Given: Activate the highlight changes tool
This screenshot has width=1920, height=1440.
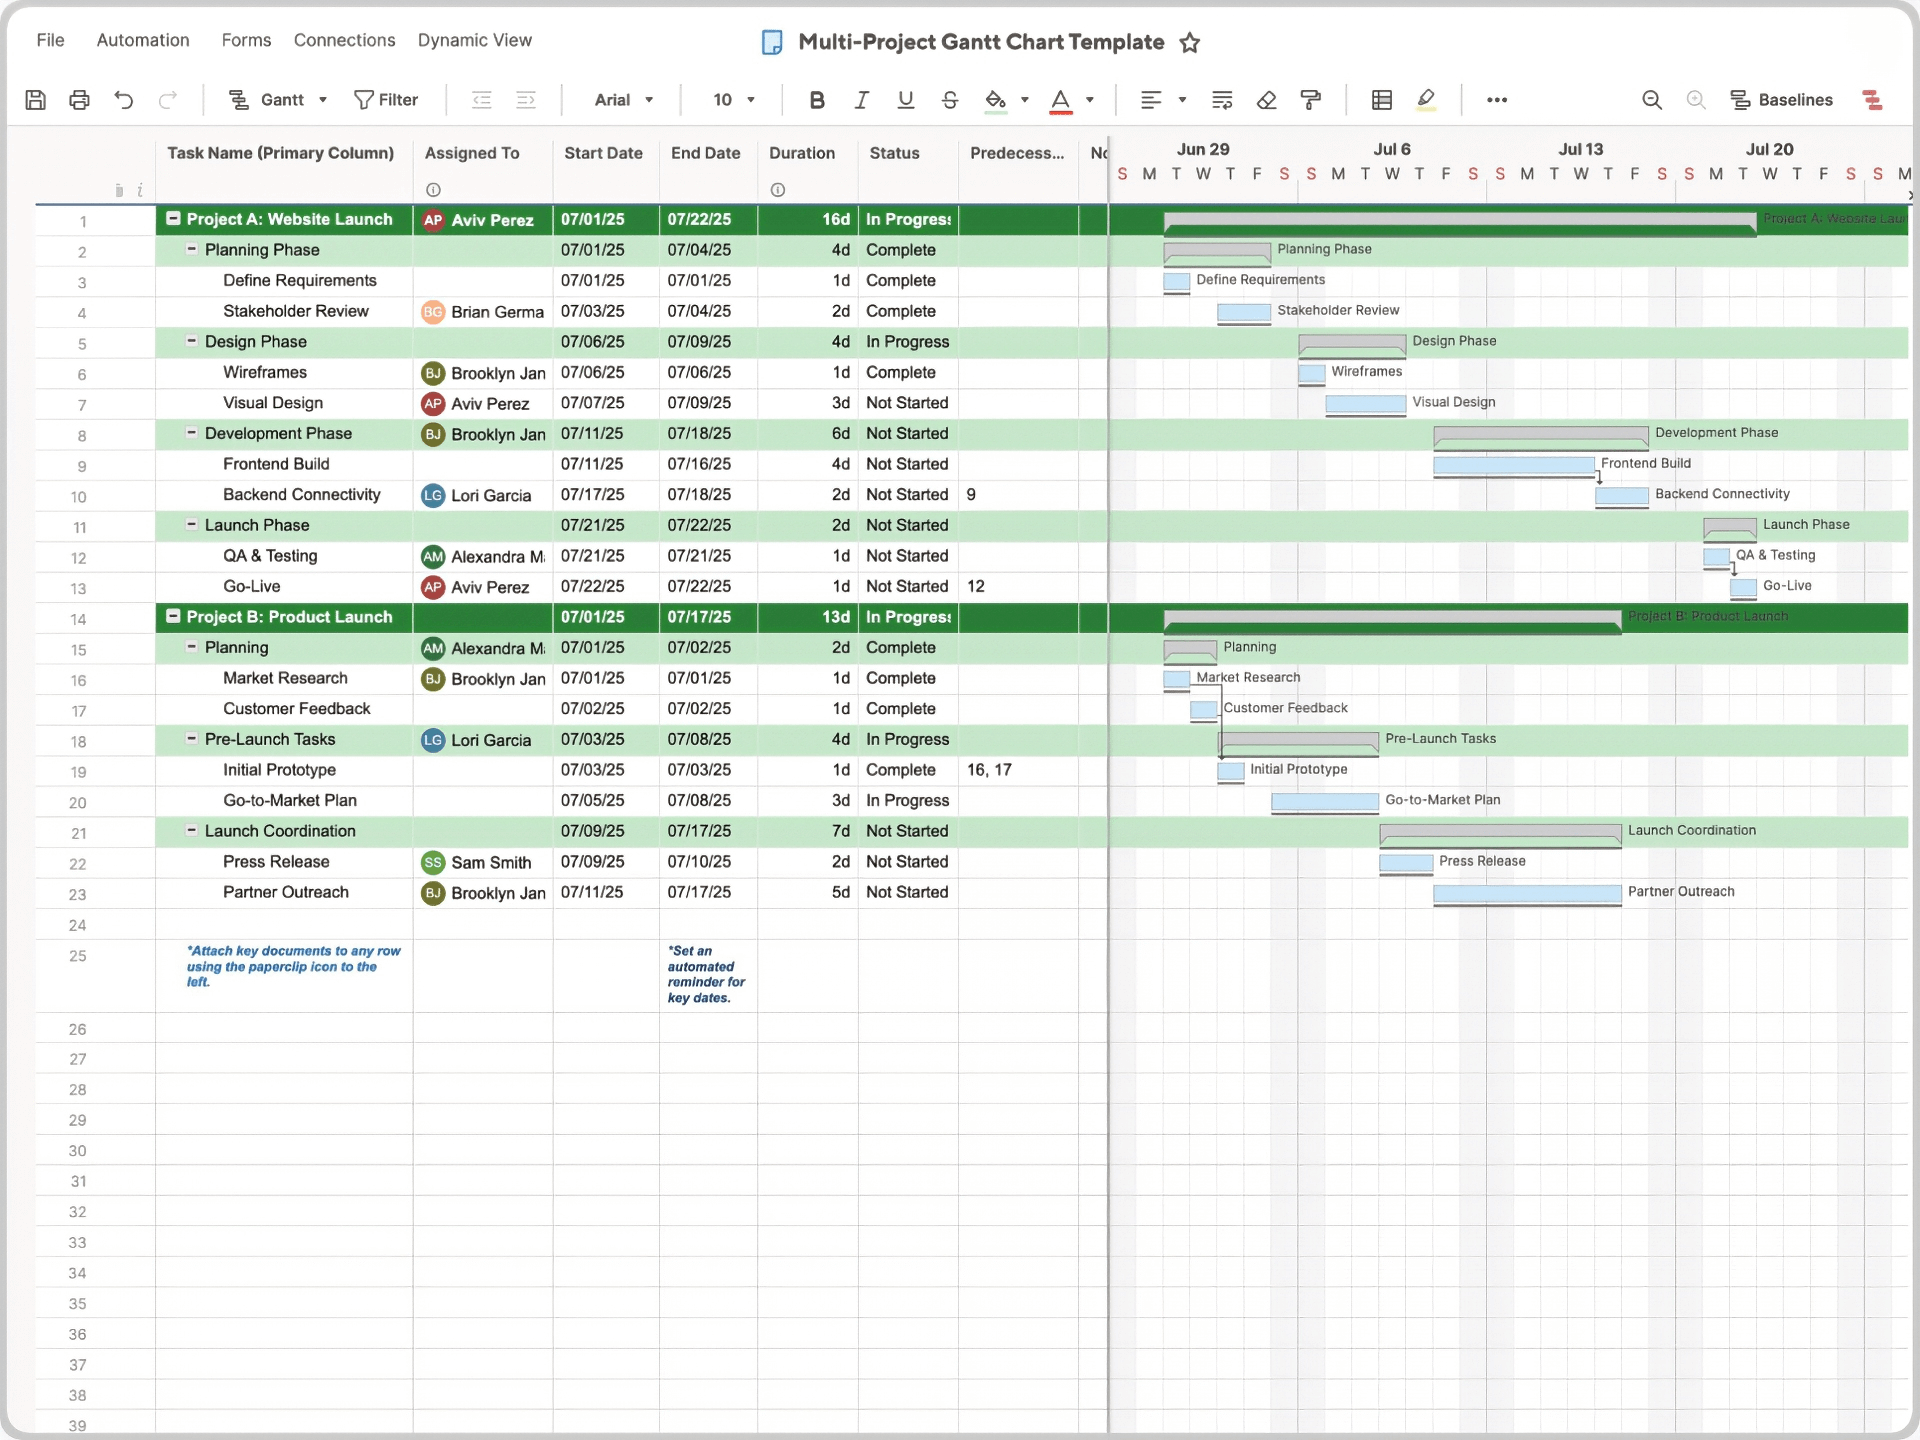Looking at the screenshot, I should pyautogui.click(x=1427, y=100).
